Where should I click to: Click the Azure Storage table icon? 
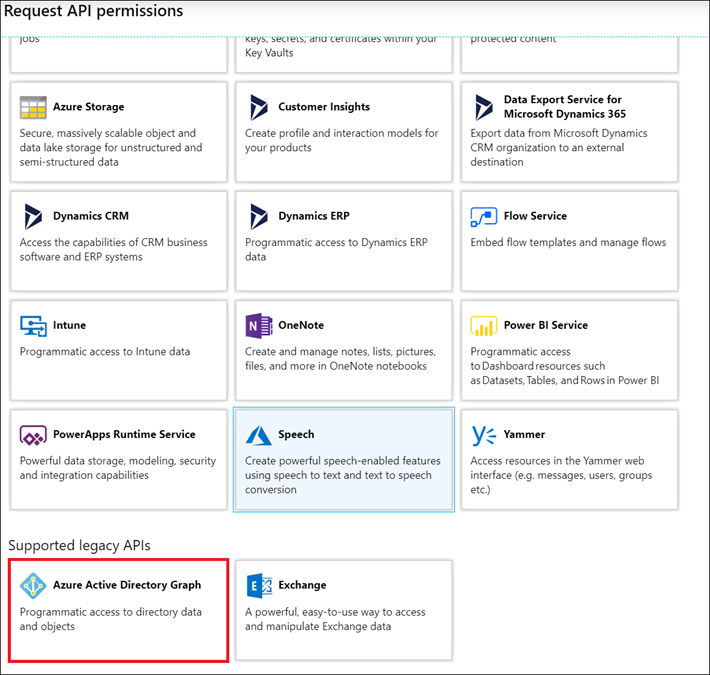click(x=33, y=107)
